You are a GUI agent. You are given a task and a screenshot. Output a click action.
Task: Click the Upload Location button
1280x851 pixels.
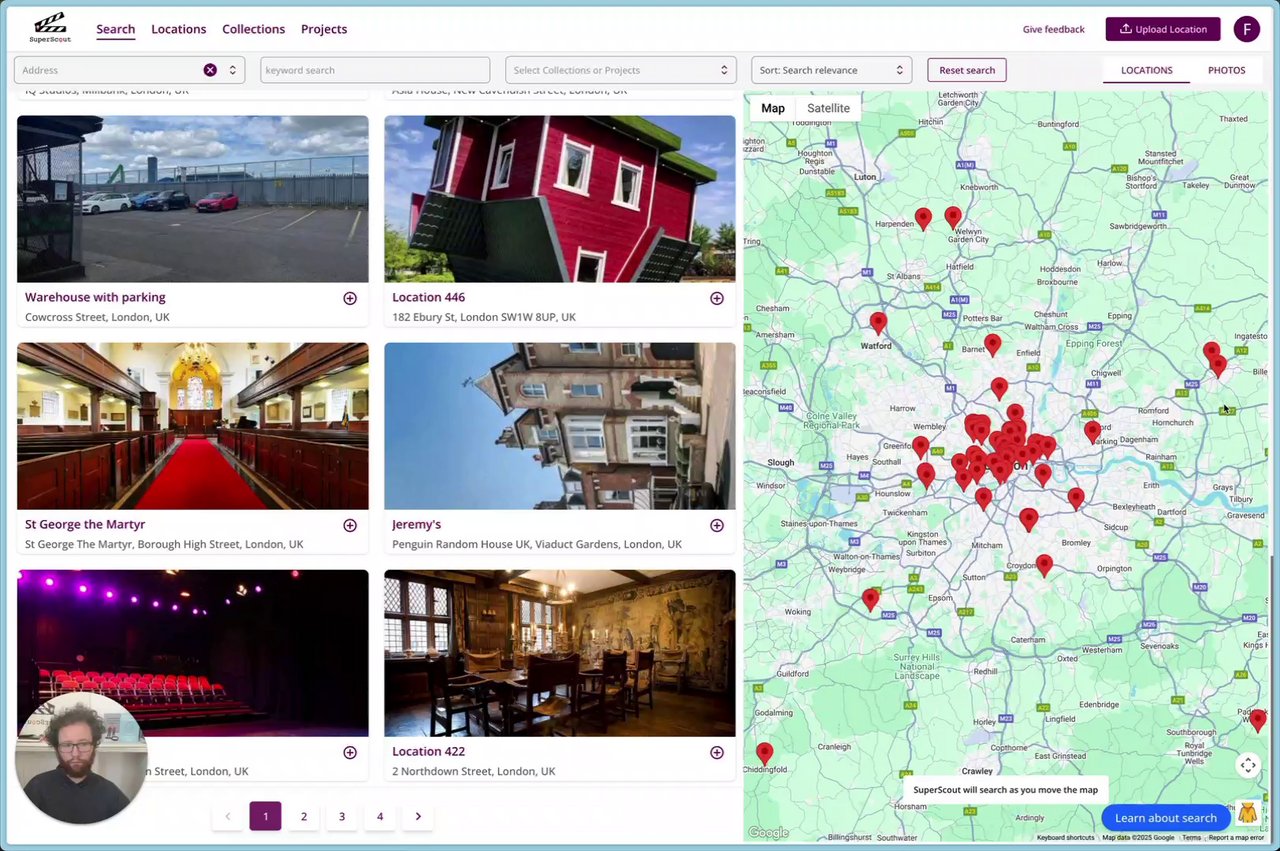pos(1163,29)
